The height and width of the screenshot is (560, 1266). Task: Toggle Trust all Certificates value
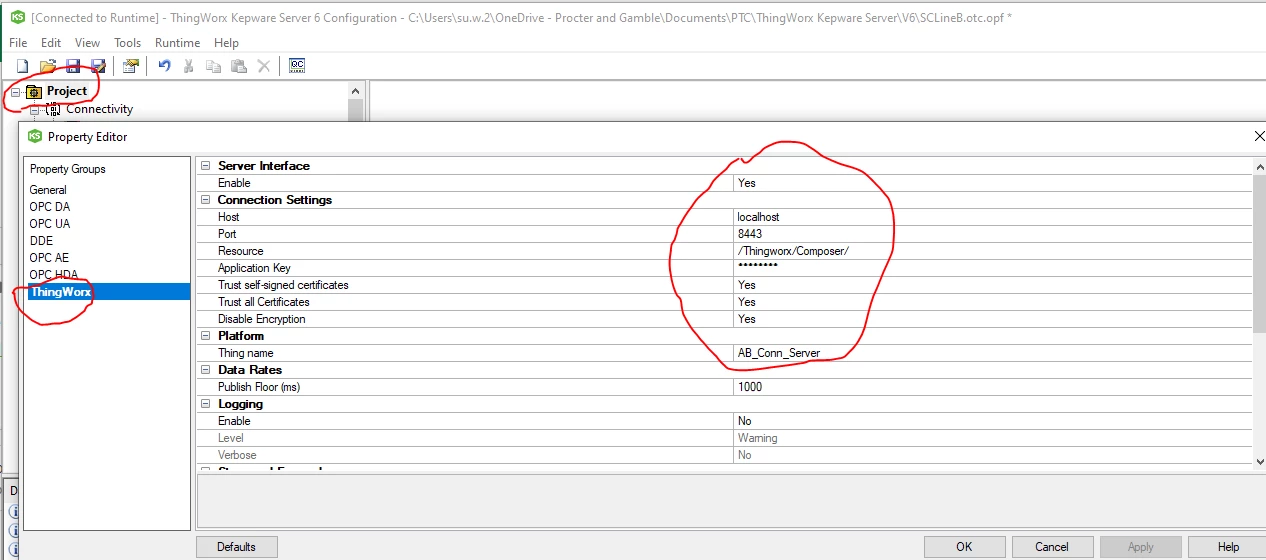(x=992, y=302)
